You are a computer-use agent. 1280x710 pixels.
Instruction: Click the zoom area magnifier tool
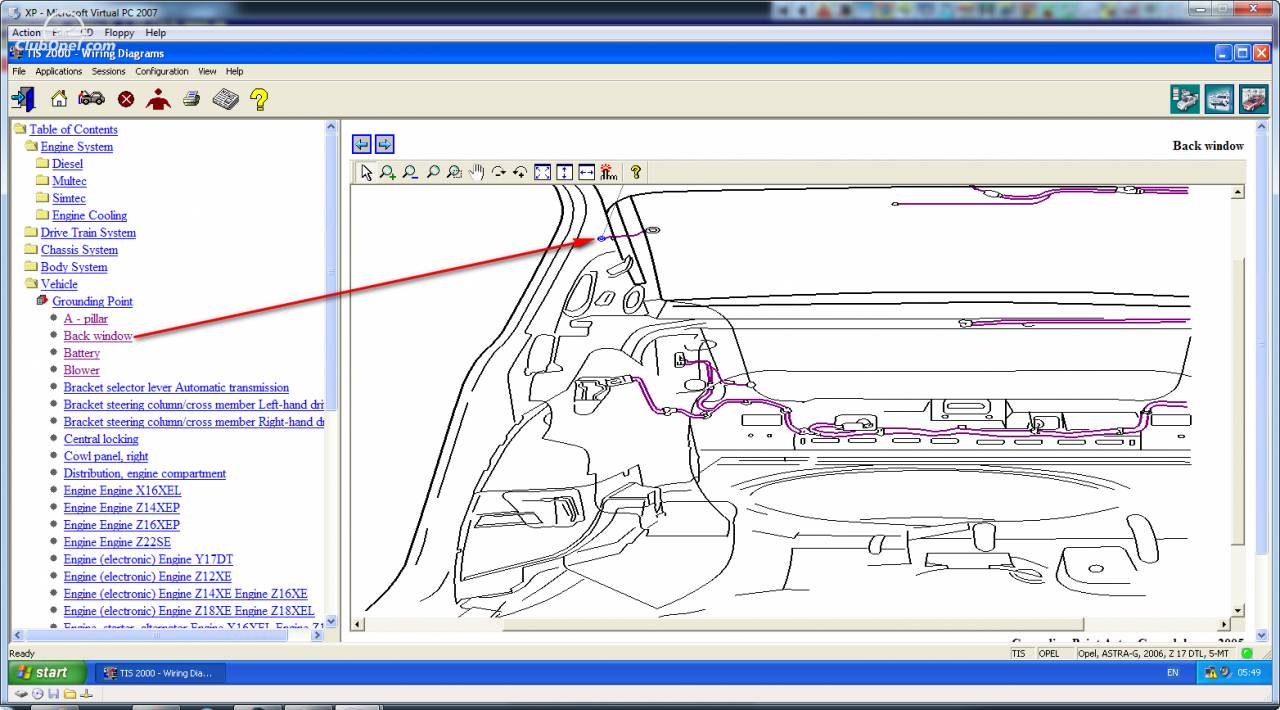(x=454, y=172)
